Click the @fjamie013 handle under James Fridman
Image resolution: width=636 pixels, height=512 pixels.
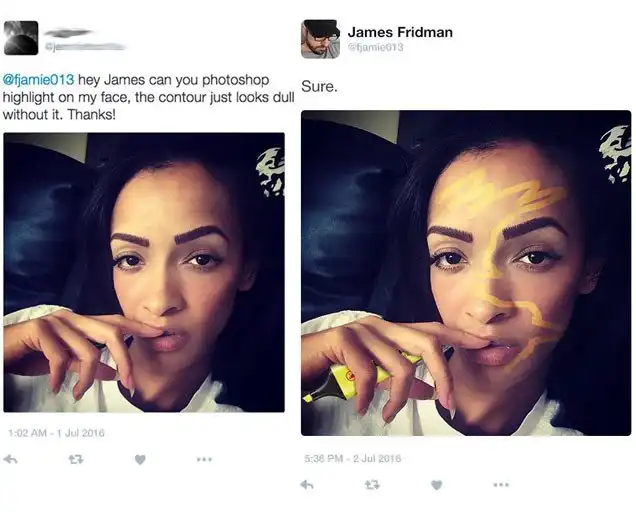tap(376, 47)
